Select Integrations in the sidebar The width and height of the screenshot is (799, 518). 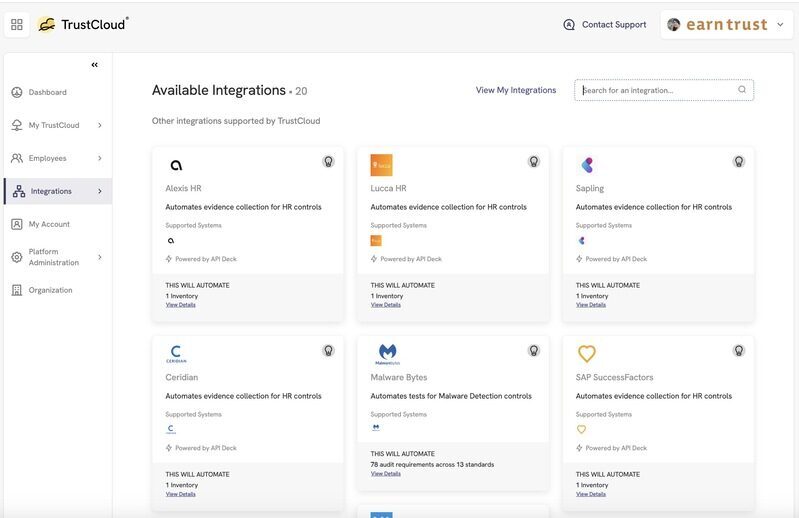click(51, 192)
